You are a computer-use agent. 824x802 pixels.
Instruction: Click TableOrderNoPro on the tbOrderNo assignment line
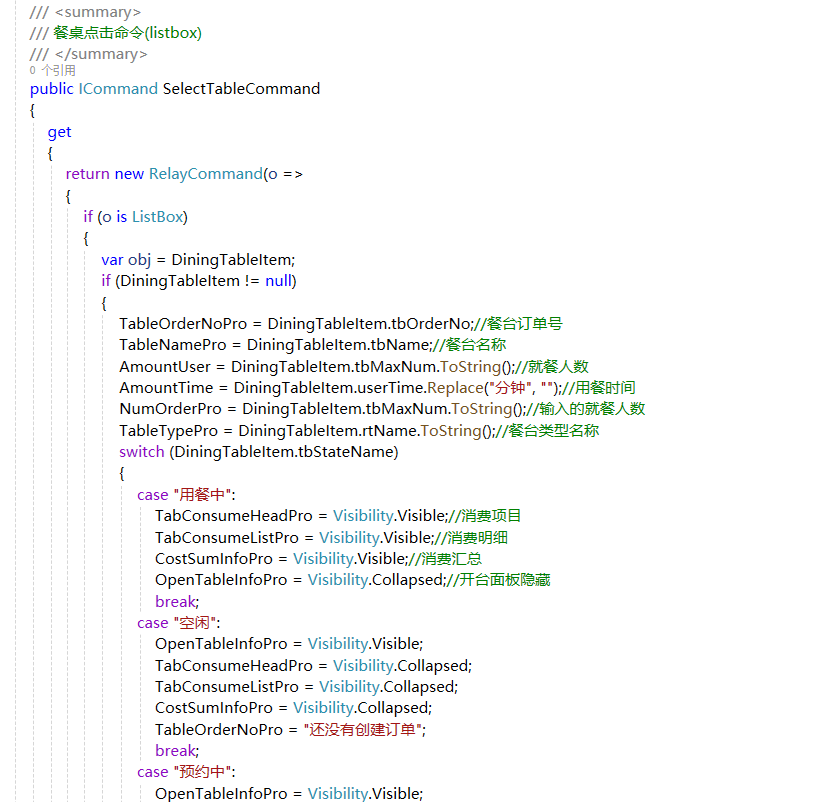(183, 324)
